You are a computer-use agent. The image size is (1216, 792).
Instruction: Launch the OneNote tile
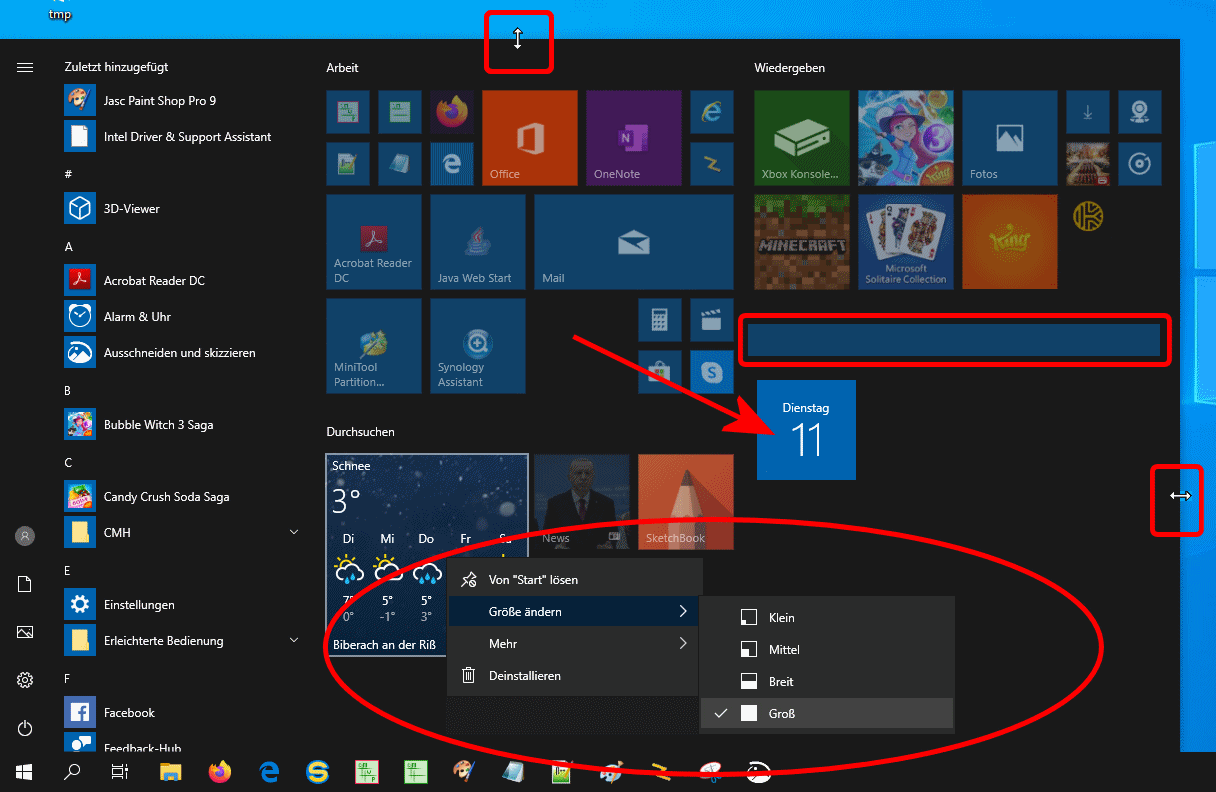click(633, 138)
